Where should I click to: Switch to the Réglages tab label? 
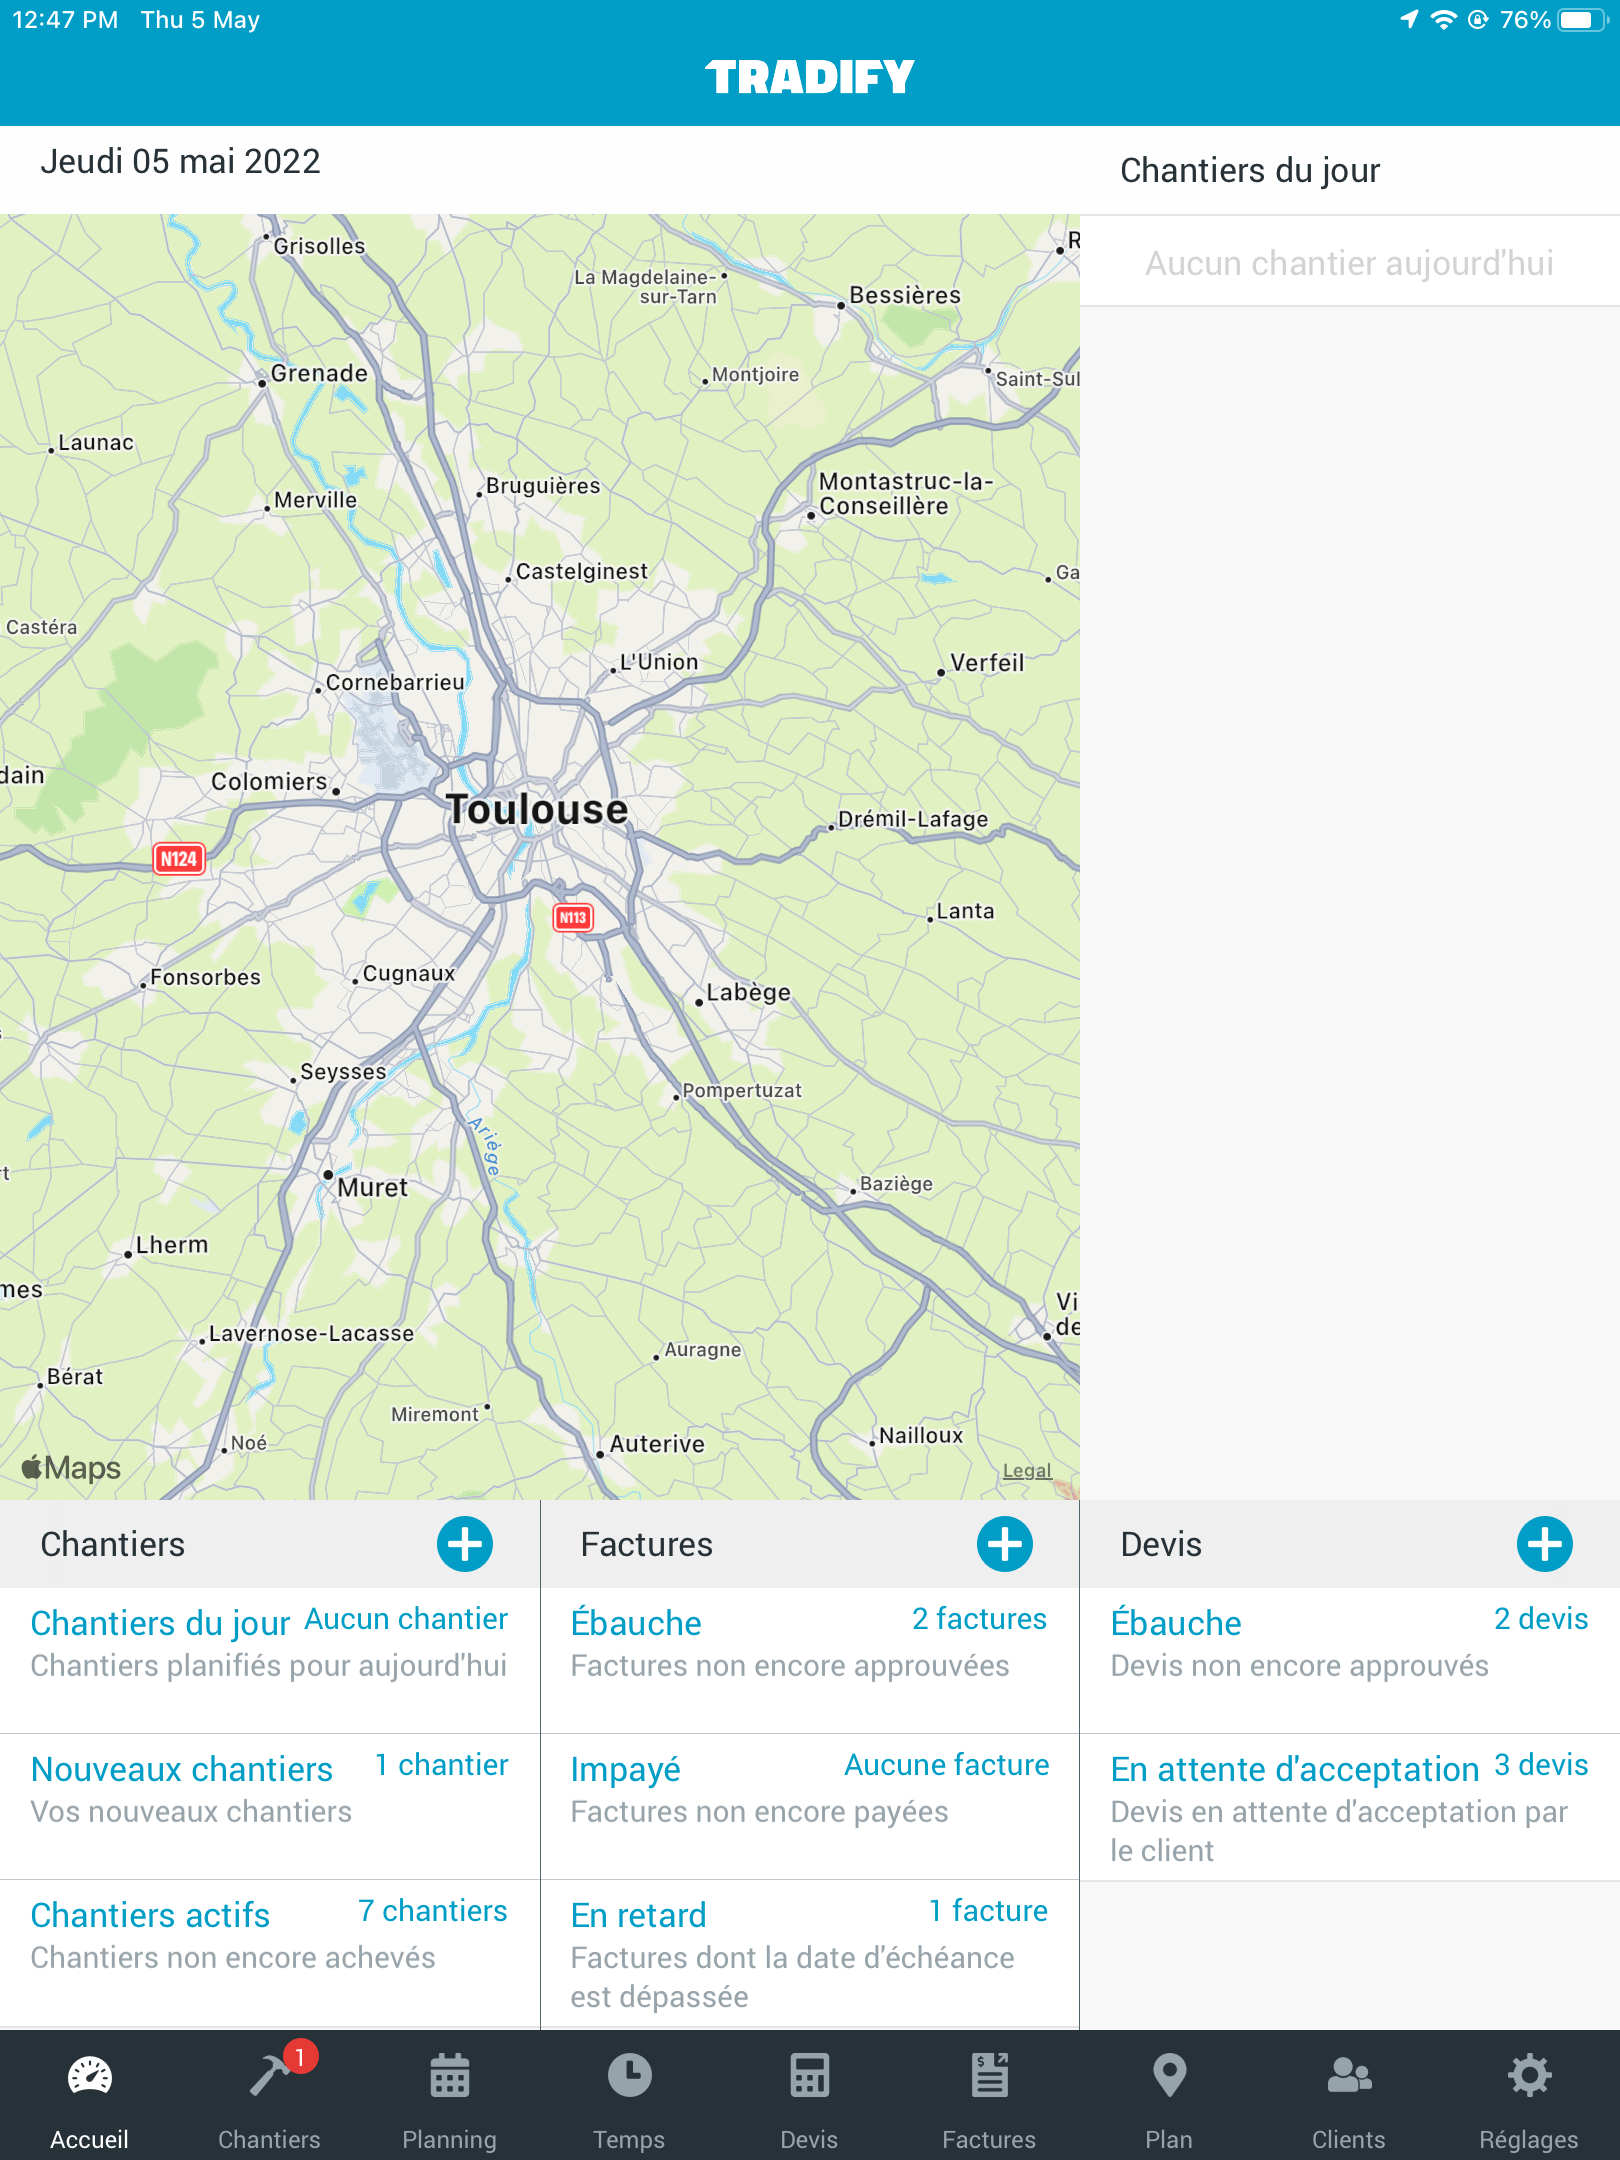1529,2139
